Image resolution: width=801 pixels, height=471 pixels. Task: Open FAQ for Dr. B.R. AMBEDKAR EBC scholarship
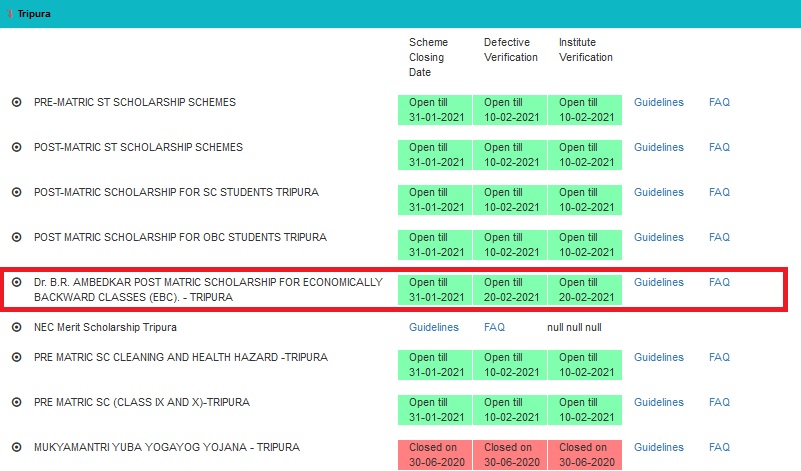click(x=719, y=282)
